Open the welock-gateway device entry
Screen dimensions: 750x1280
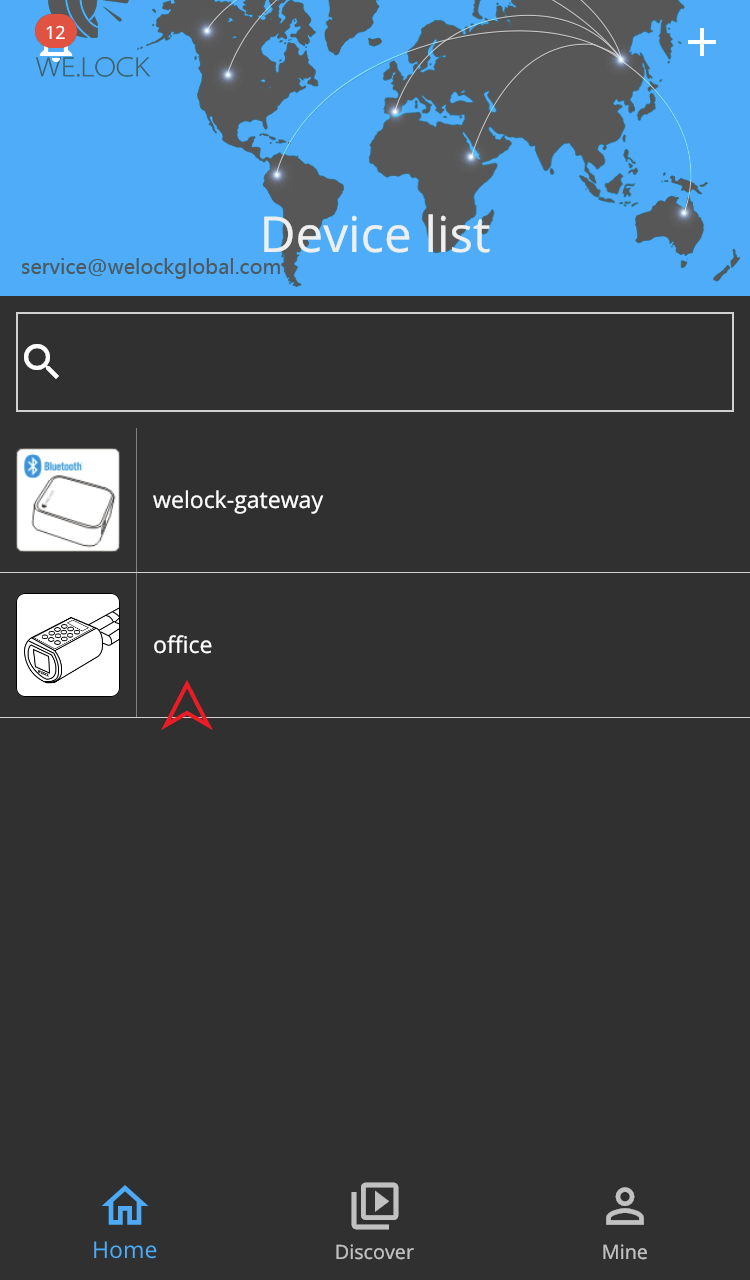tap(375, 500)
